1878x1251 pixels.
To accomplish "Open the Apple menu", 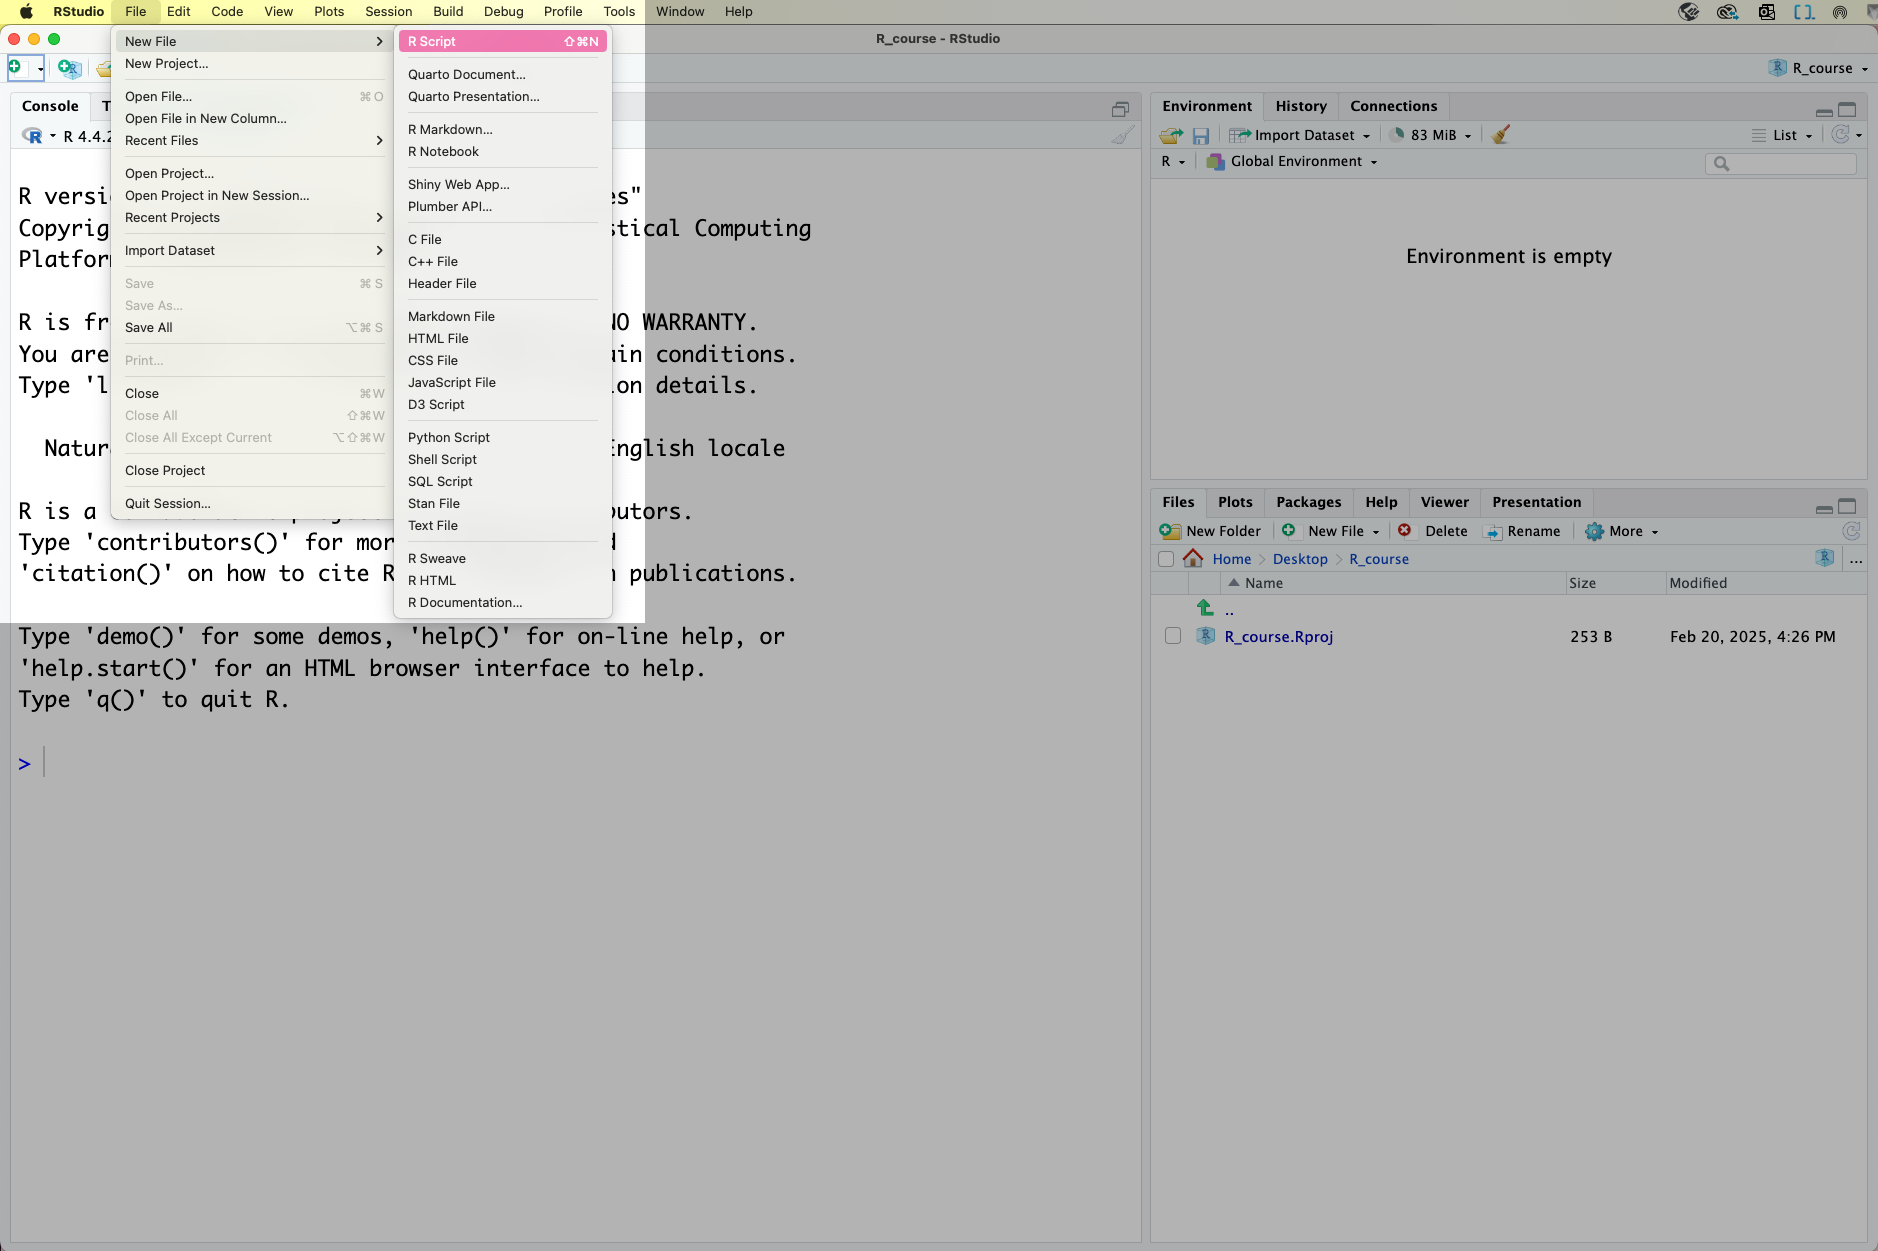I will (26, 12).
